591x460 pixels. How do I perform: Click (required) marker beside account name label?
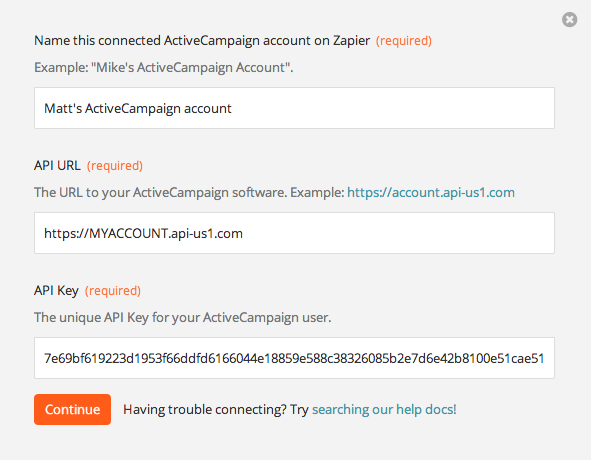(404, 41)
